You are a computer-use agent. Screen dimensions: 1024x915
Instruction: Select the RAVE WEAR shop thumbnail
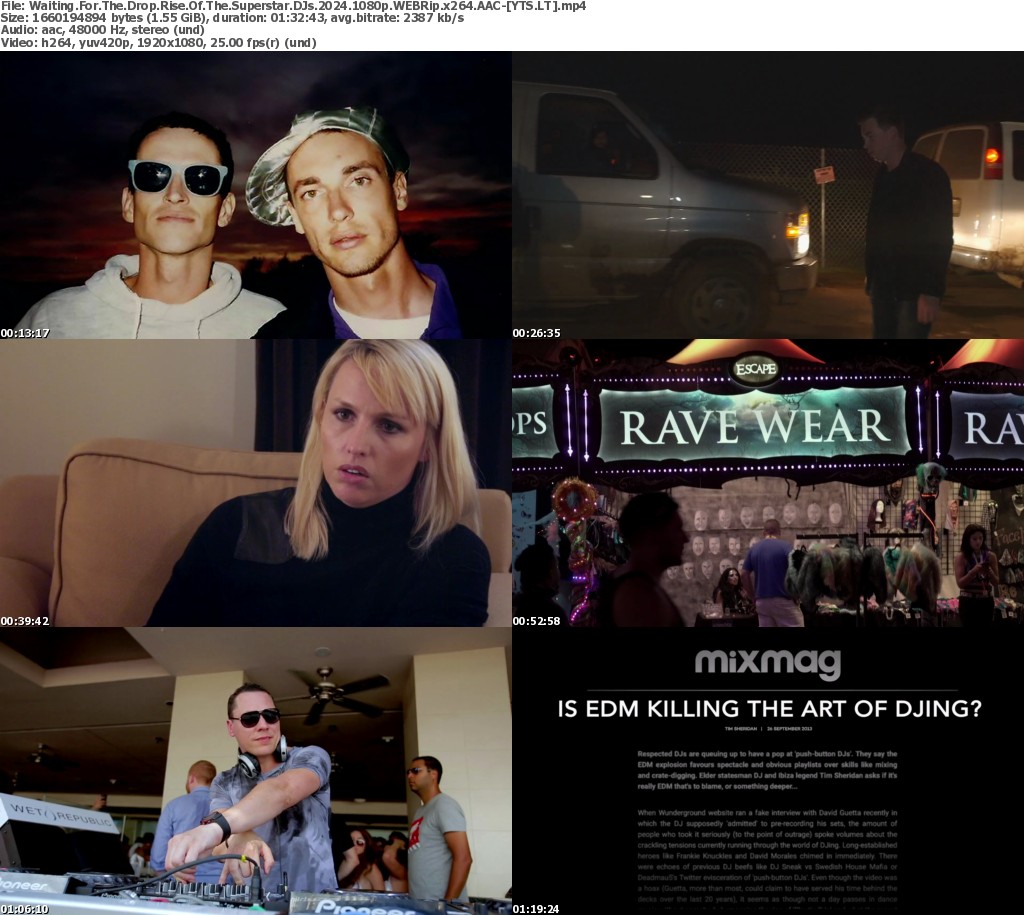768,483
